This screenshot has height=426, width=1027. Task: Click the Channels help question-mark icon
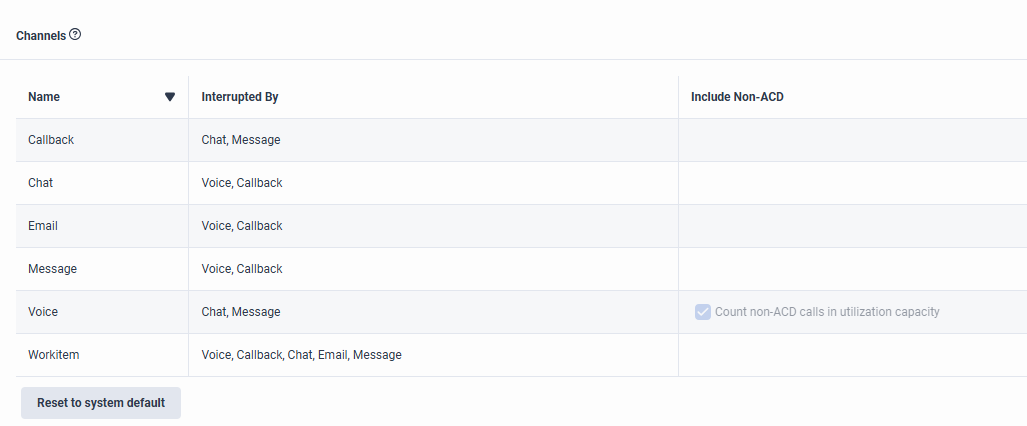[75, 34]
